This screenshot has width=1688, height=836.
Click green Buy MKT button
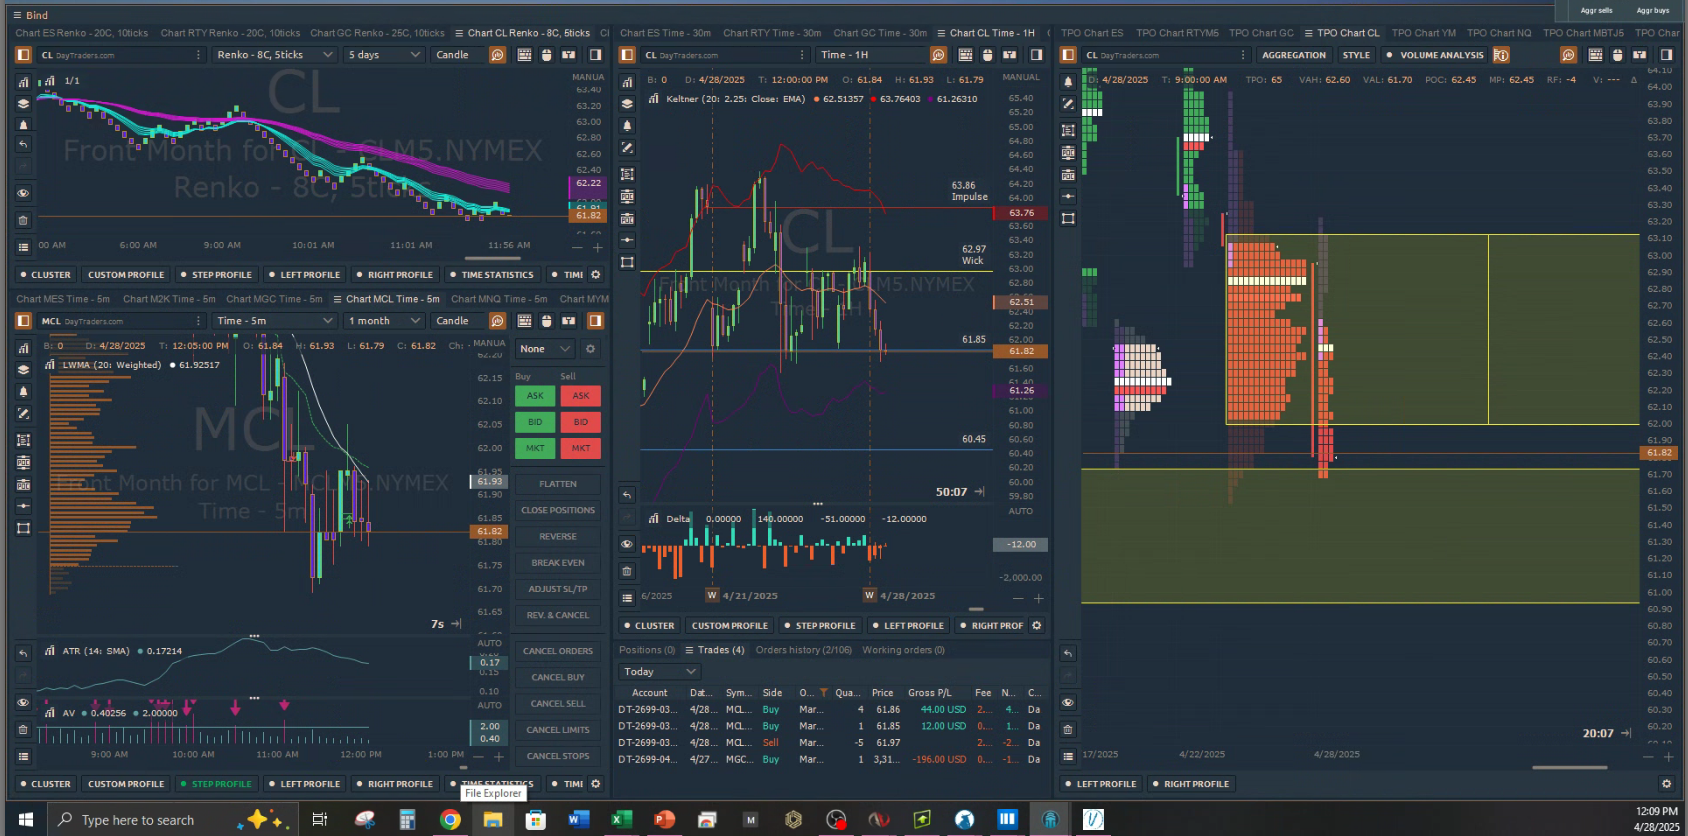coord(535,448)
